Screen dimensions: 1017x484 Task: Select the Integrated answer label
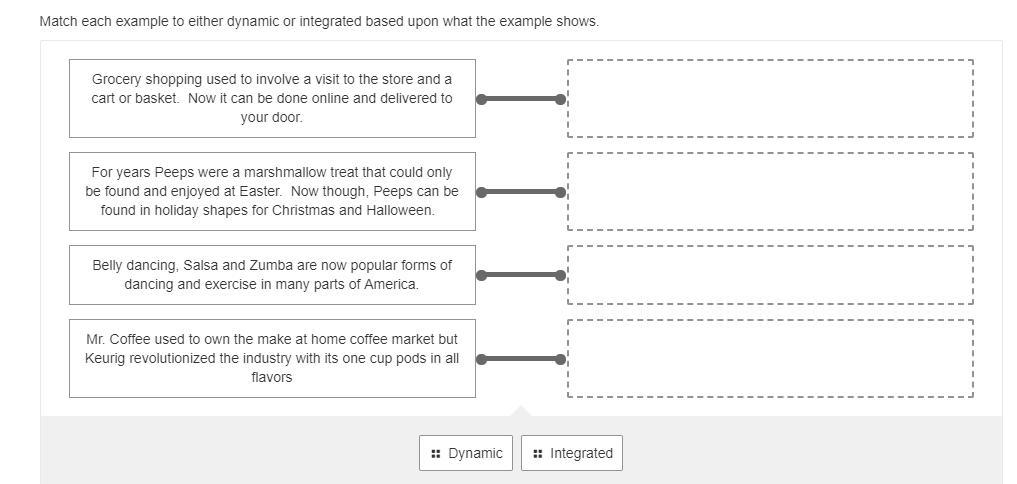click(581, 453)
